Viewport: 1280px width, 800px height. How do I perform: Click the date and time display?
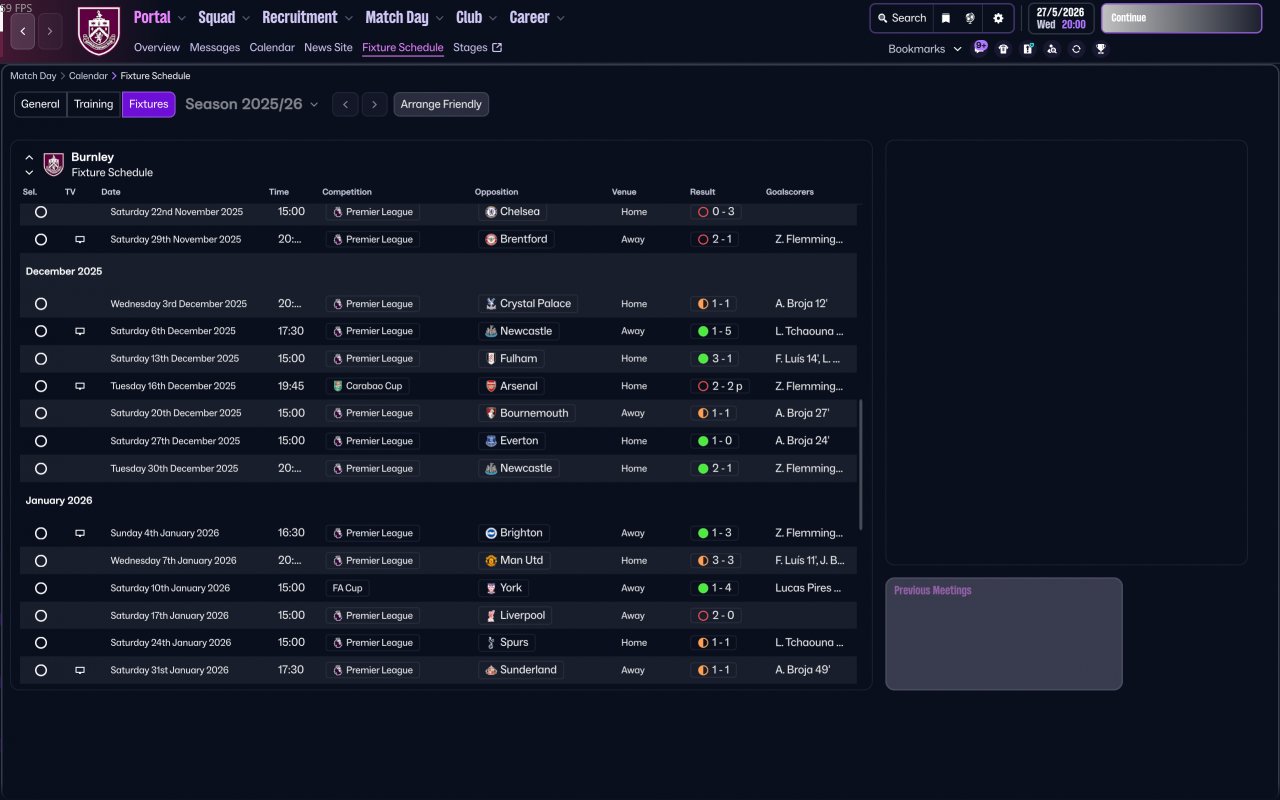pos(1061,18)
